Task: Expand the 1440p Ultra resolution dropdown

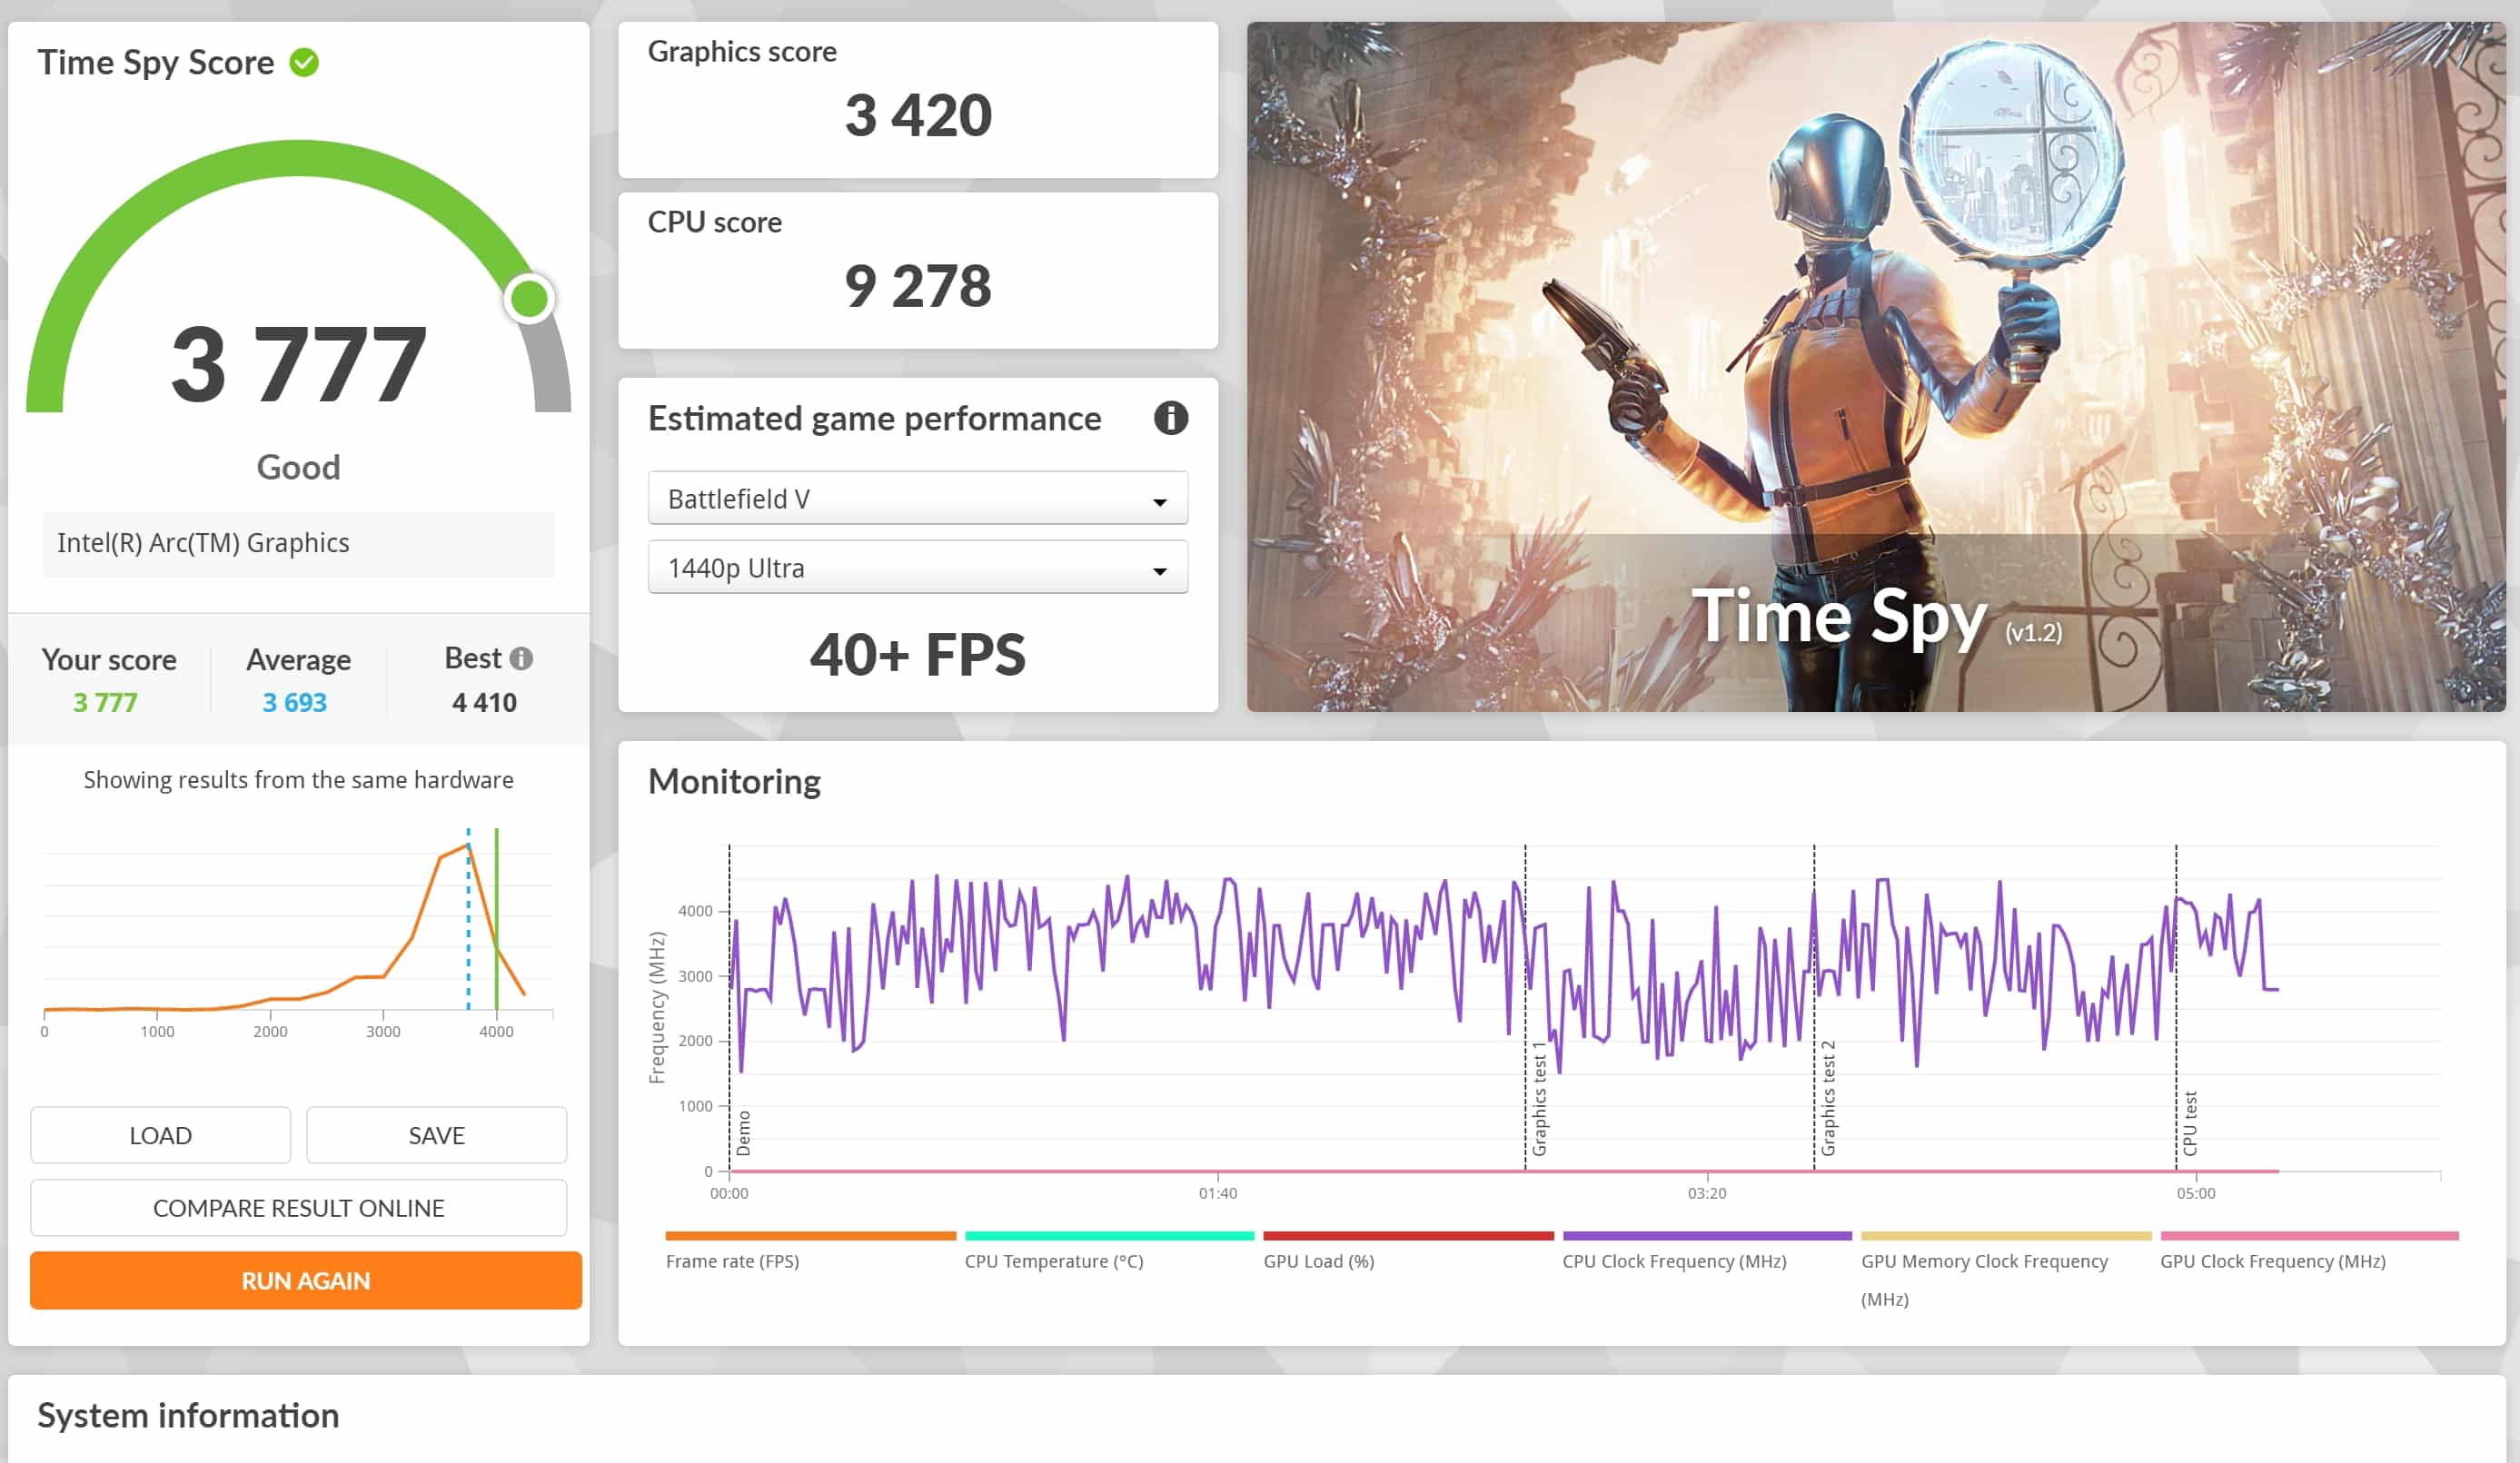Action: click(917, 567)
